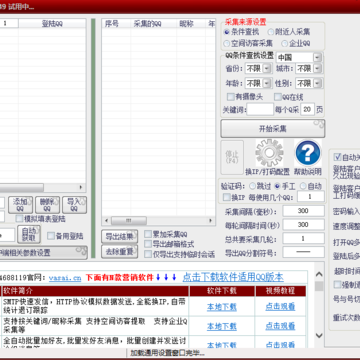Screen dimensions: 360x360
Task: Click left arrow of the results list scrollbar
Action: tap(106, 221)
